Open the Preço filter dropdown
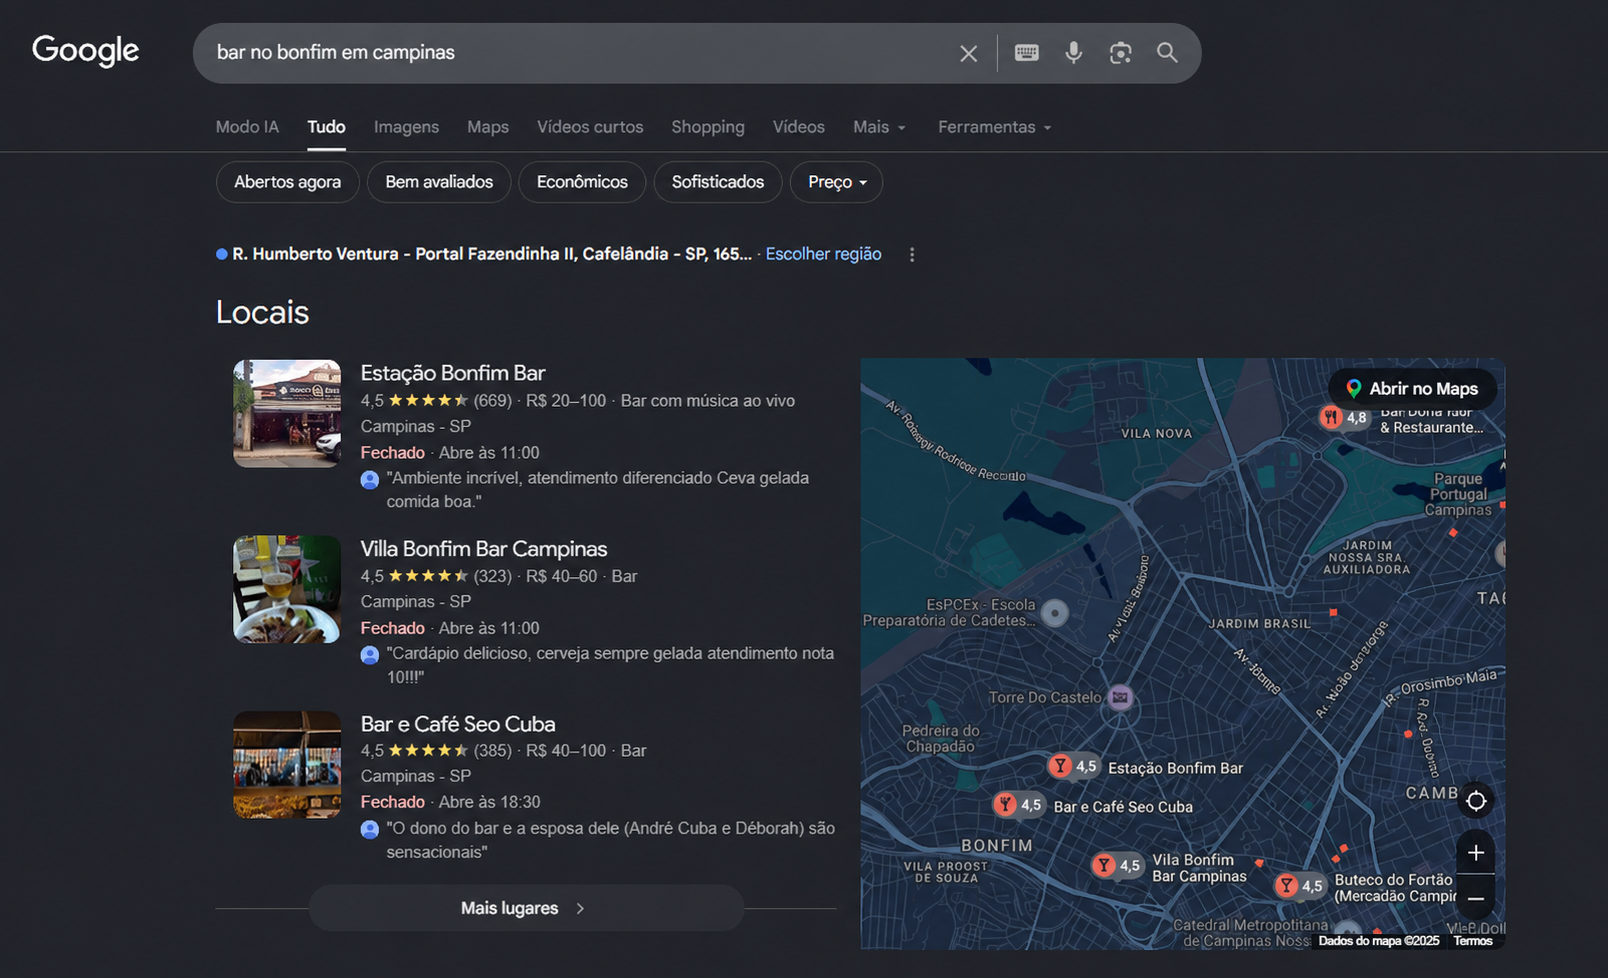Image resolution: width=1608 pixels, height=978 pixels. [x=837, y=182]
